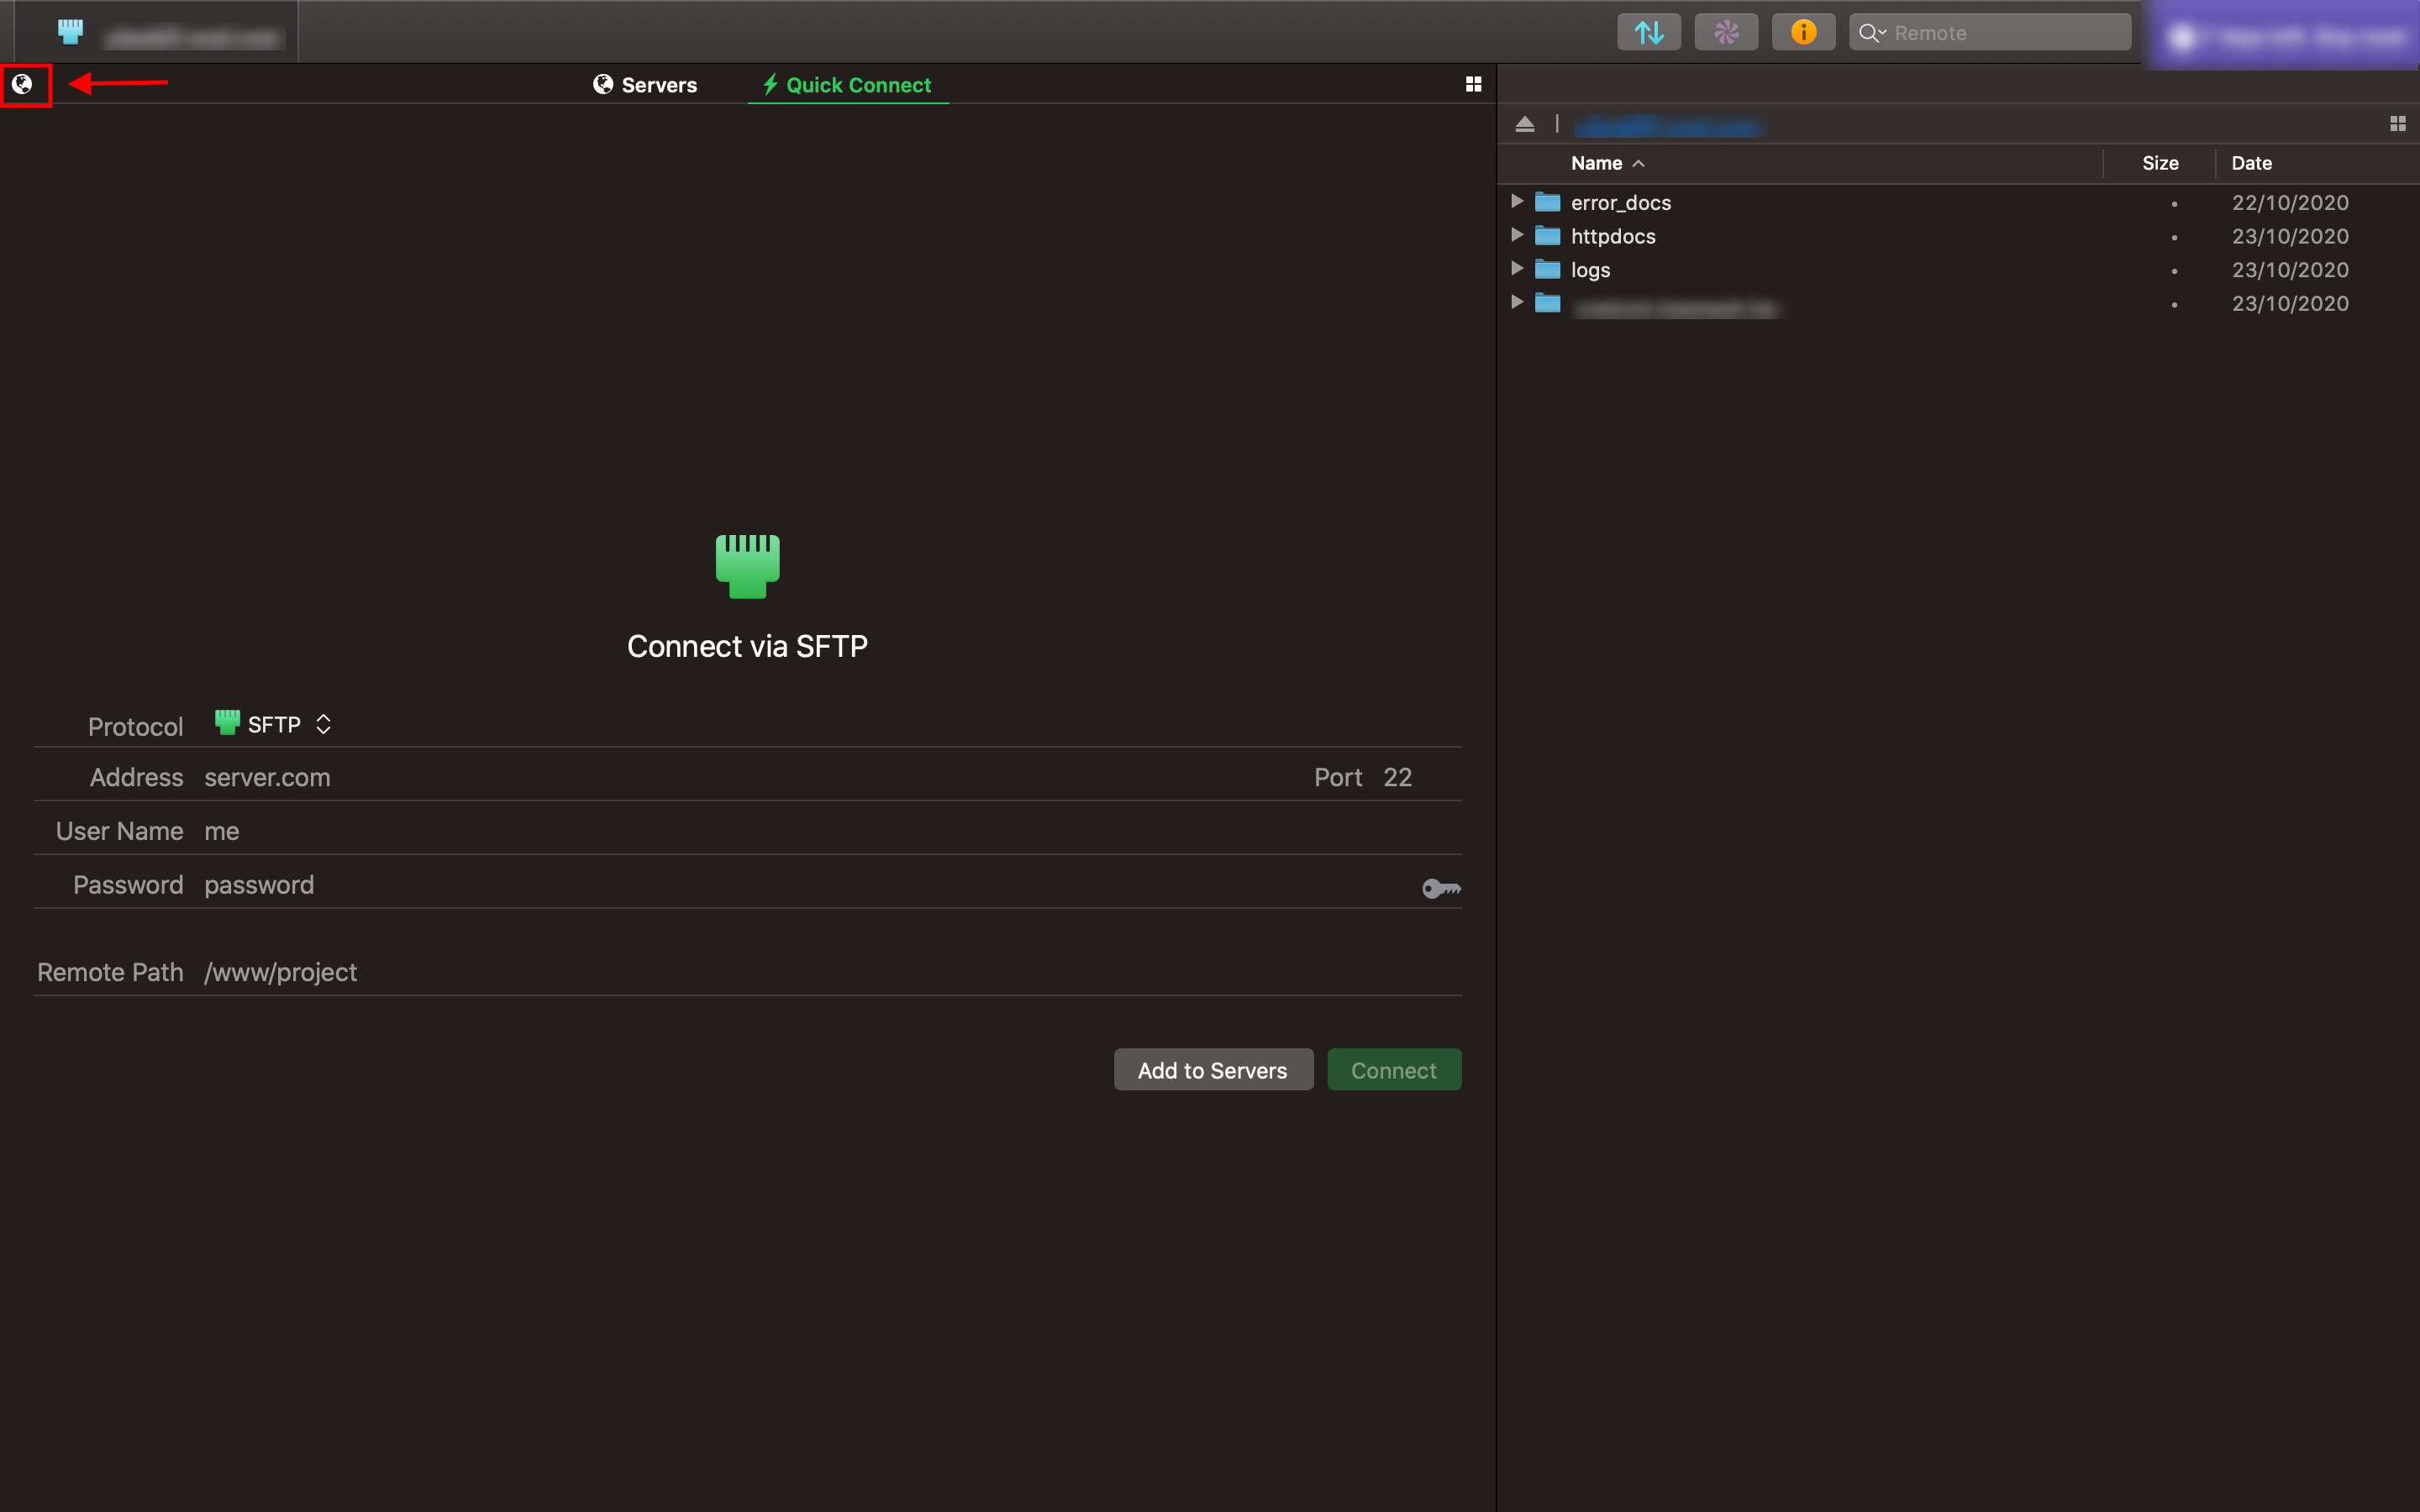
Task: Click the date 23/10/2020 for logs
Action: pyautogui.click(x=2290, y=270)
